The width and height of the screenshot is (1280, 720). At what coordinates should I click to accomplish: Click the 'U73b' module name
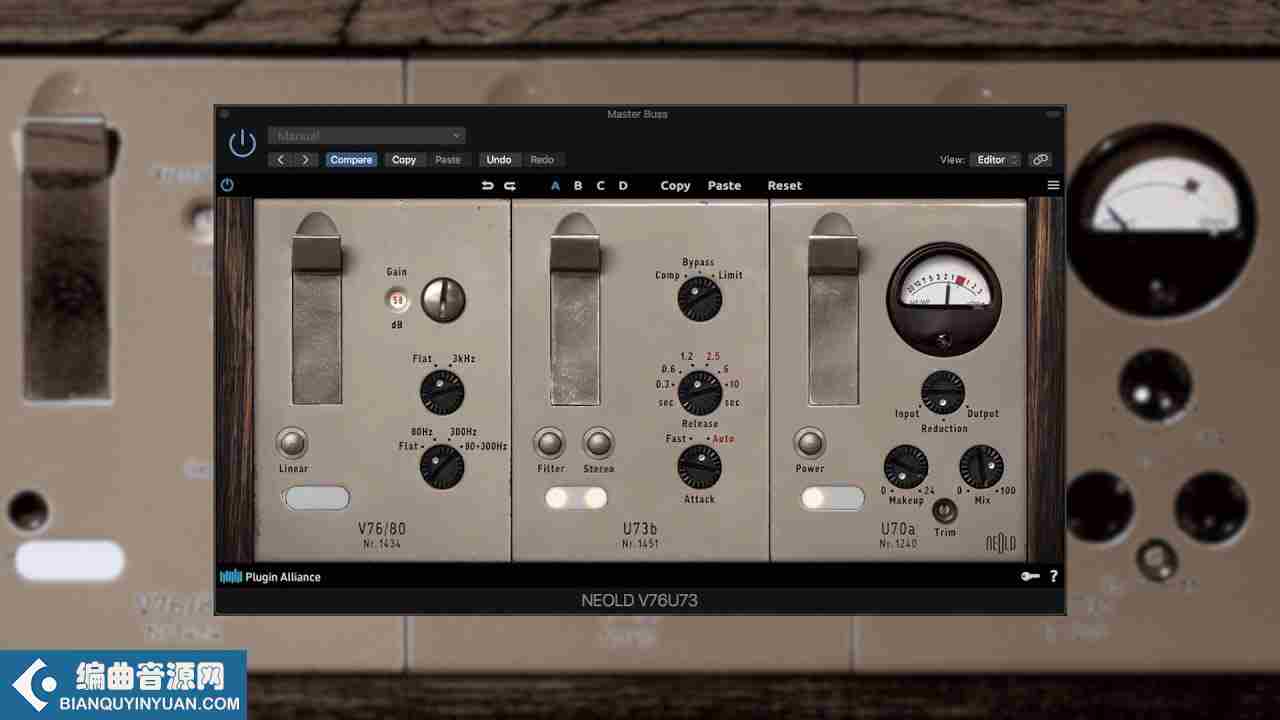(640, 530)
